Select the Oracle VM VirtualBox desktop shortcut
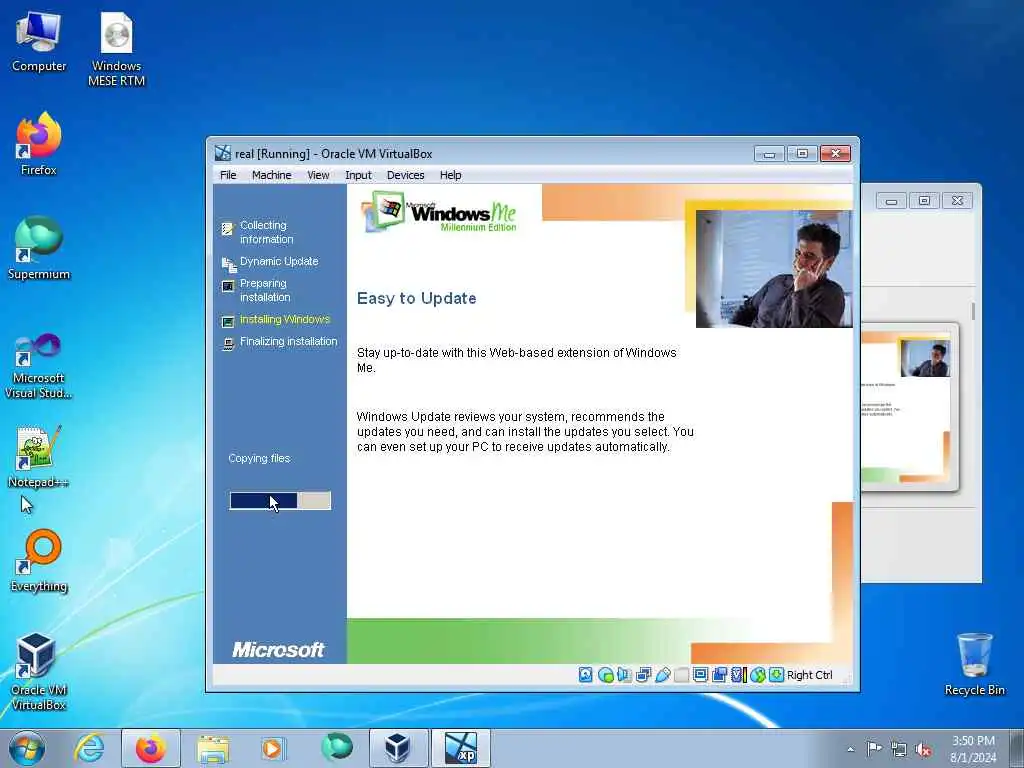 [x=39, y=672]
